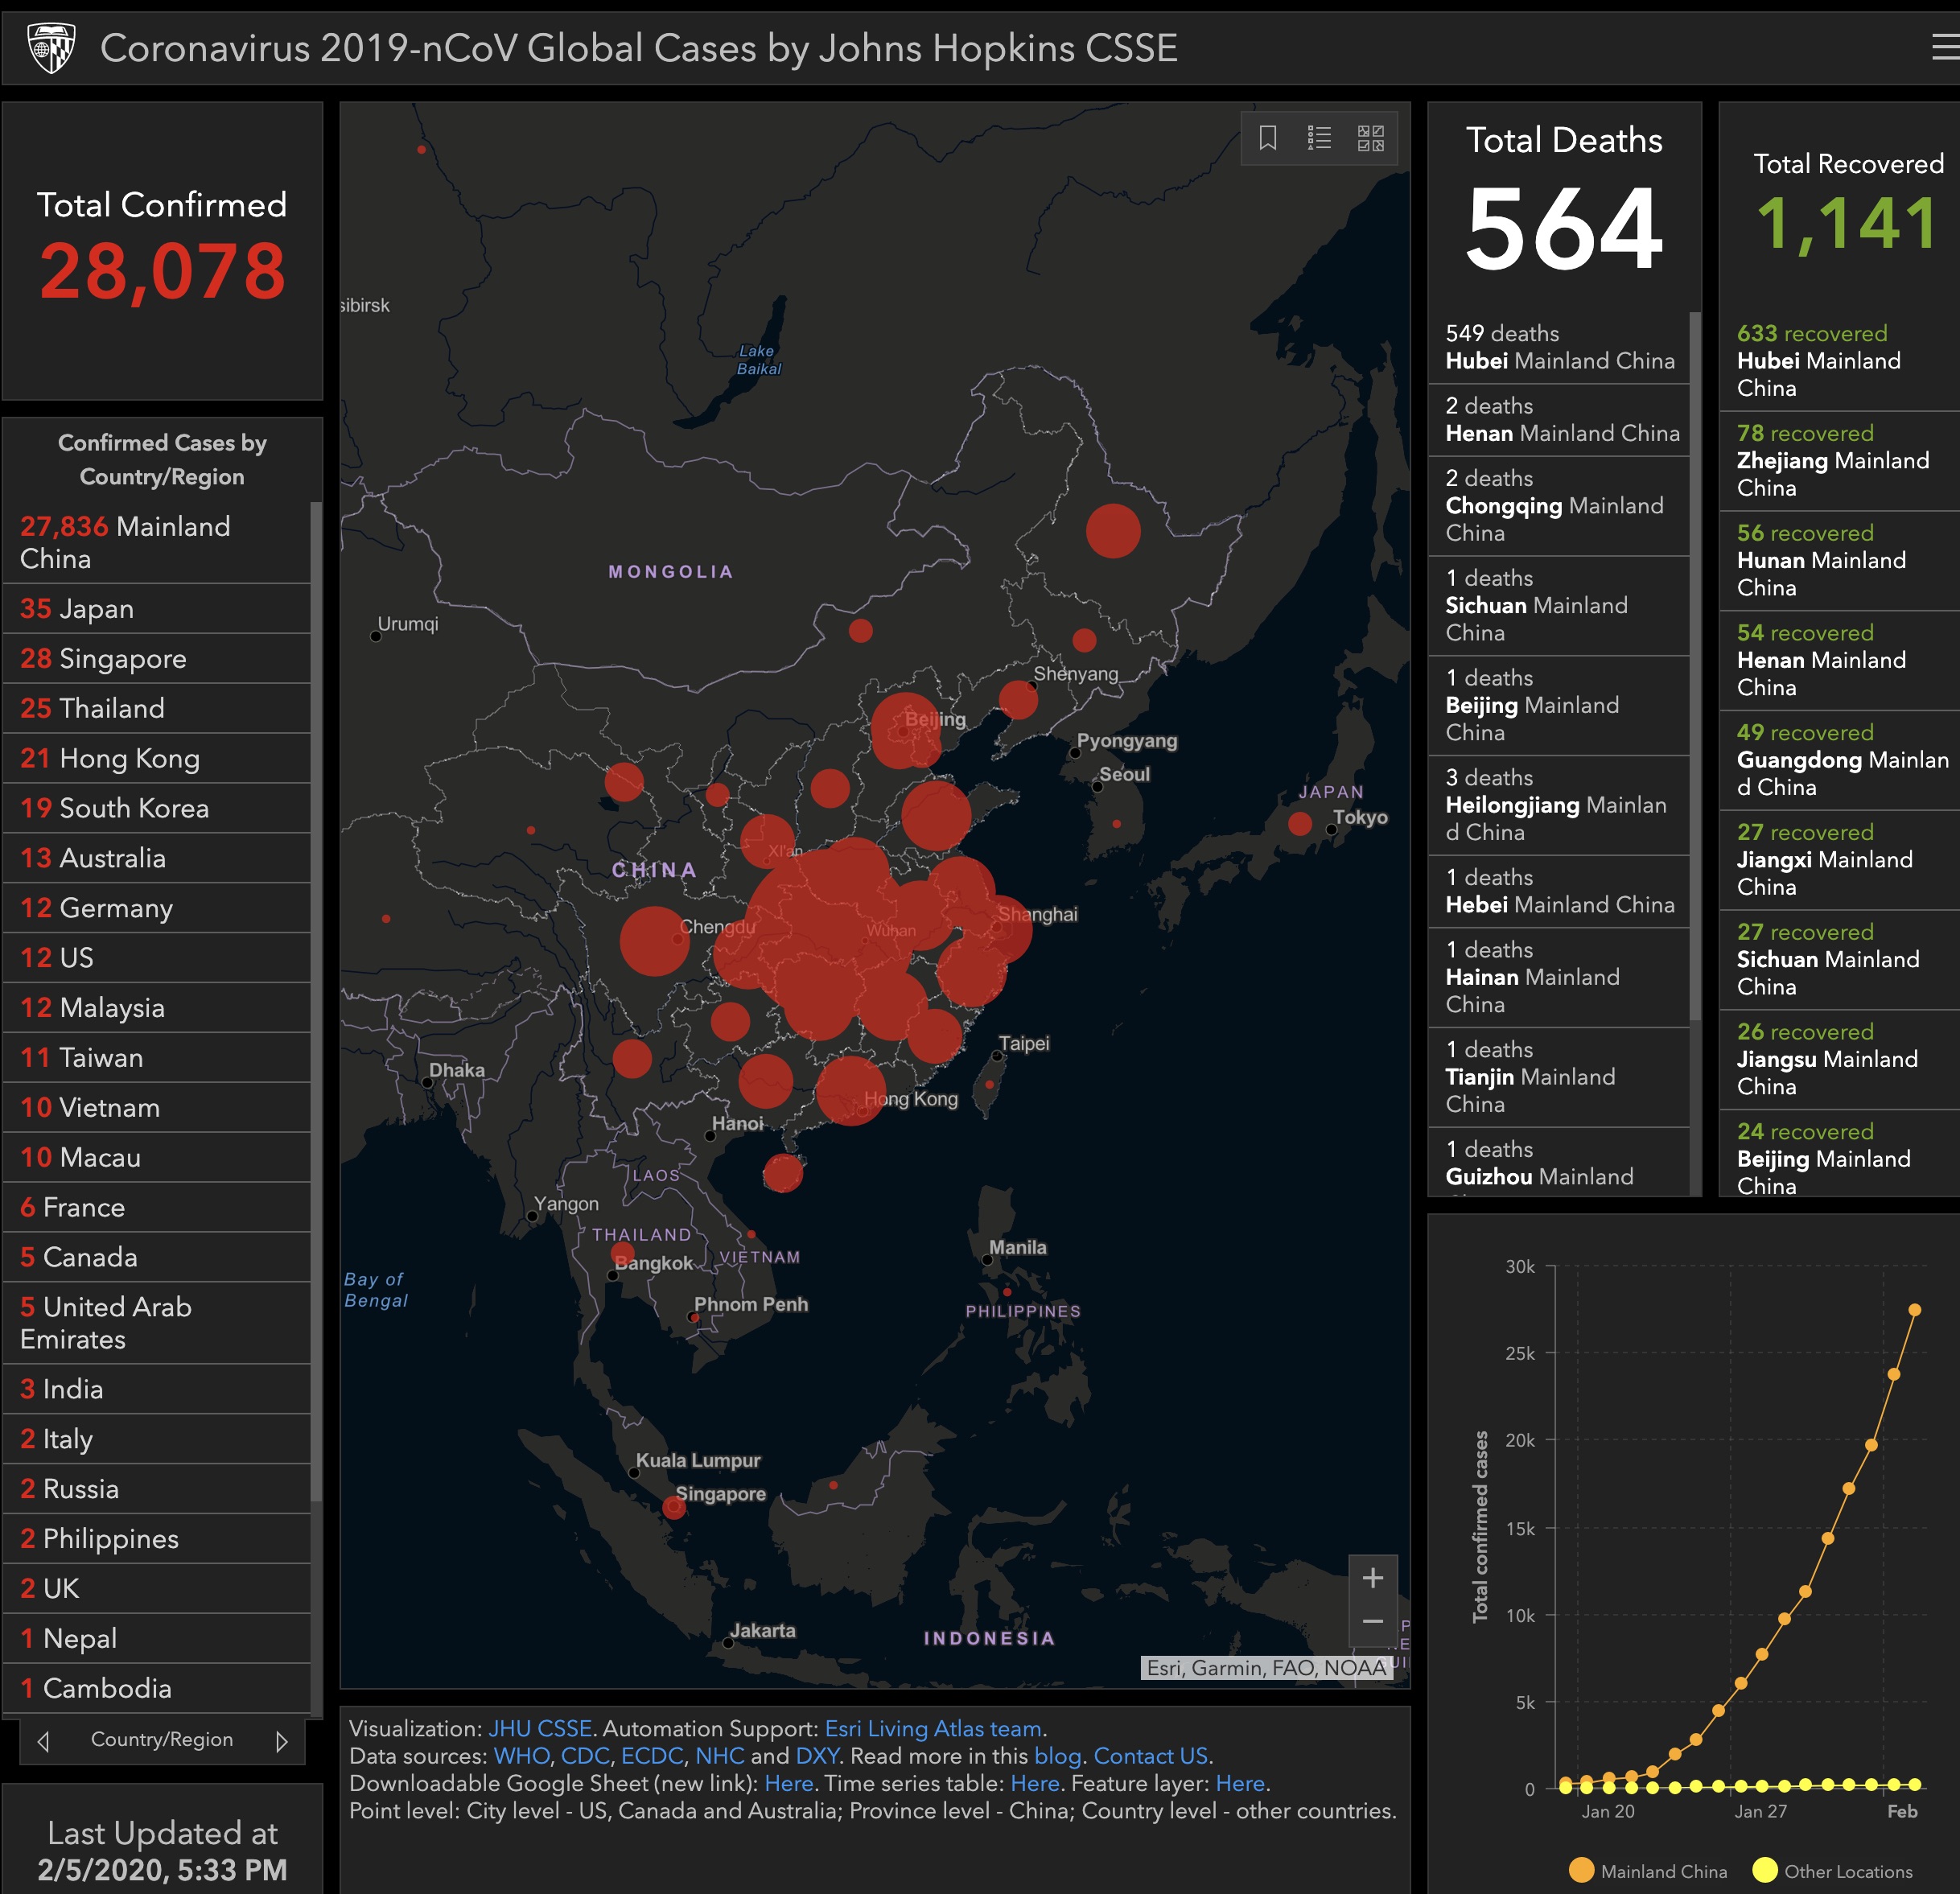Select France in confirmed cases list

[x=157, y=1208]
